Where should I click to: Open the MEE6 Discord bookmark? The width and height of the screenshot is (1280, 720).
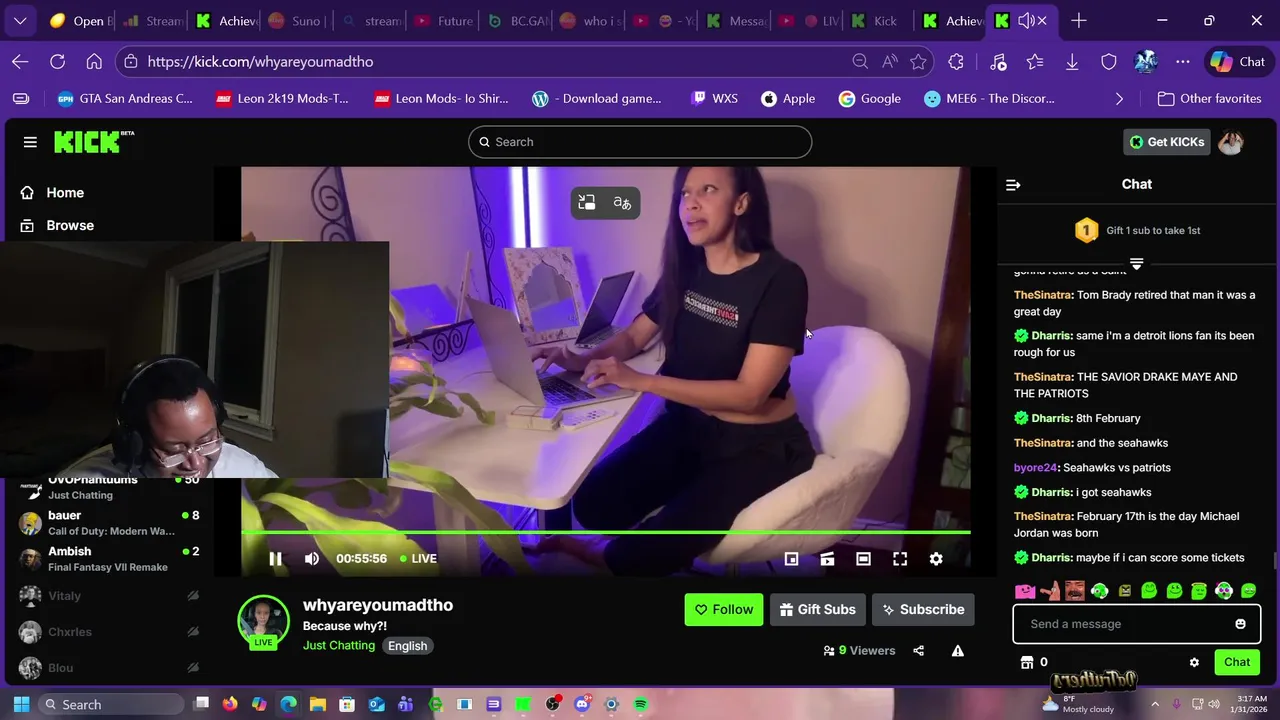(989, 99)
